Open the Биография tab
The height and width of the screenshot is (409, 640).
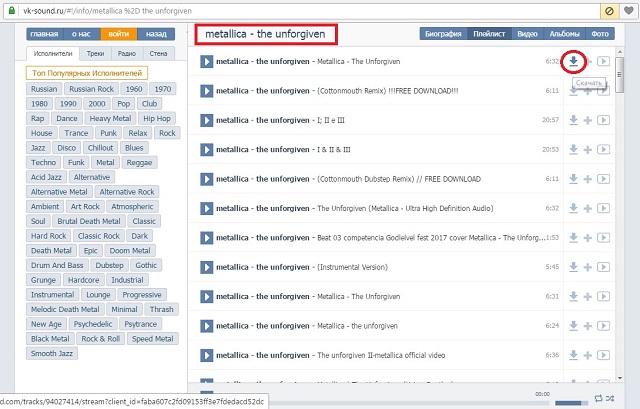(443, 34)
